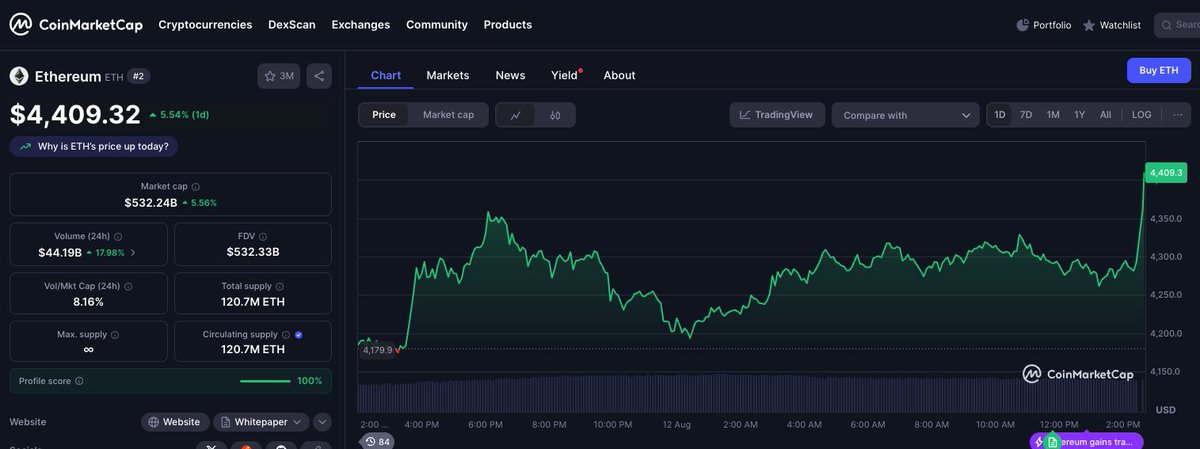Viewport: 1200px width, 449px height.
Task: Open TradingView chart button
Action: tap(777, 115)
